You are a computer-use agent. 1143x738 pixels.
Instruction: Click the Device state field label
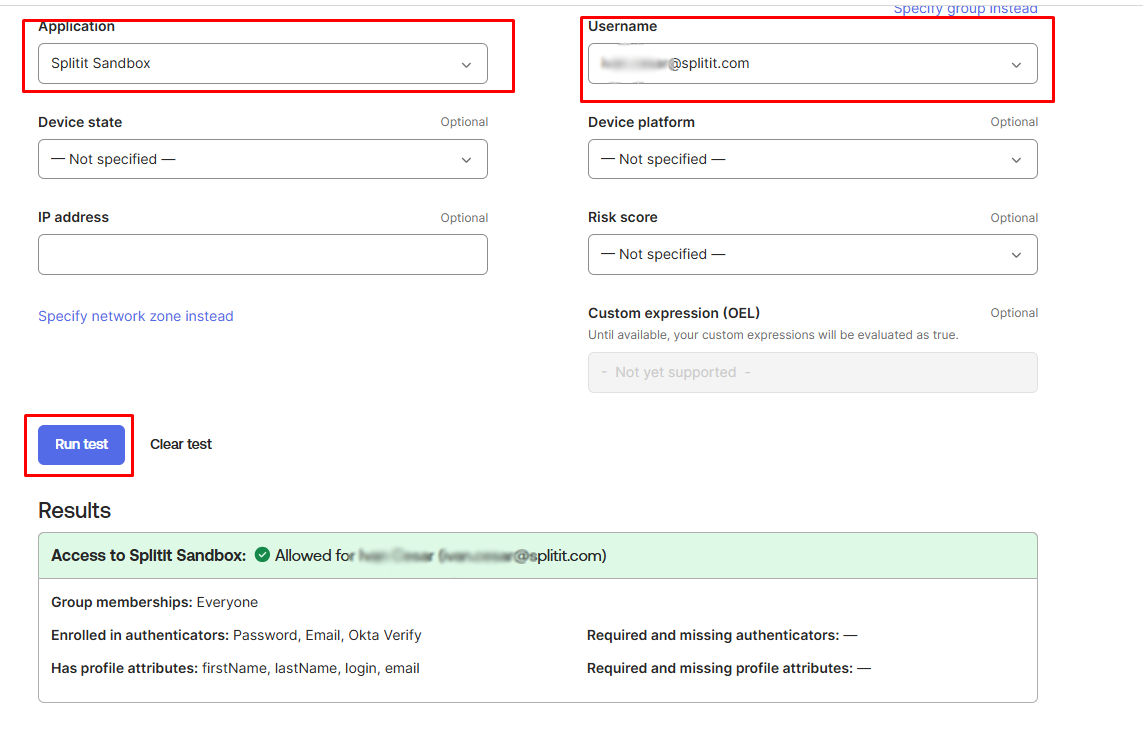[x=80, y=123]
